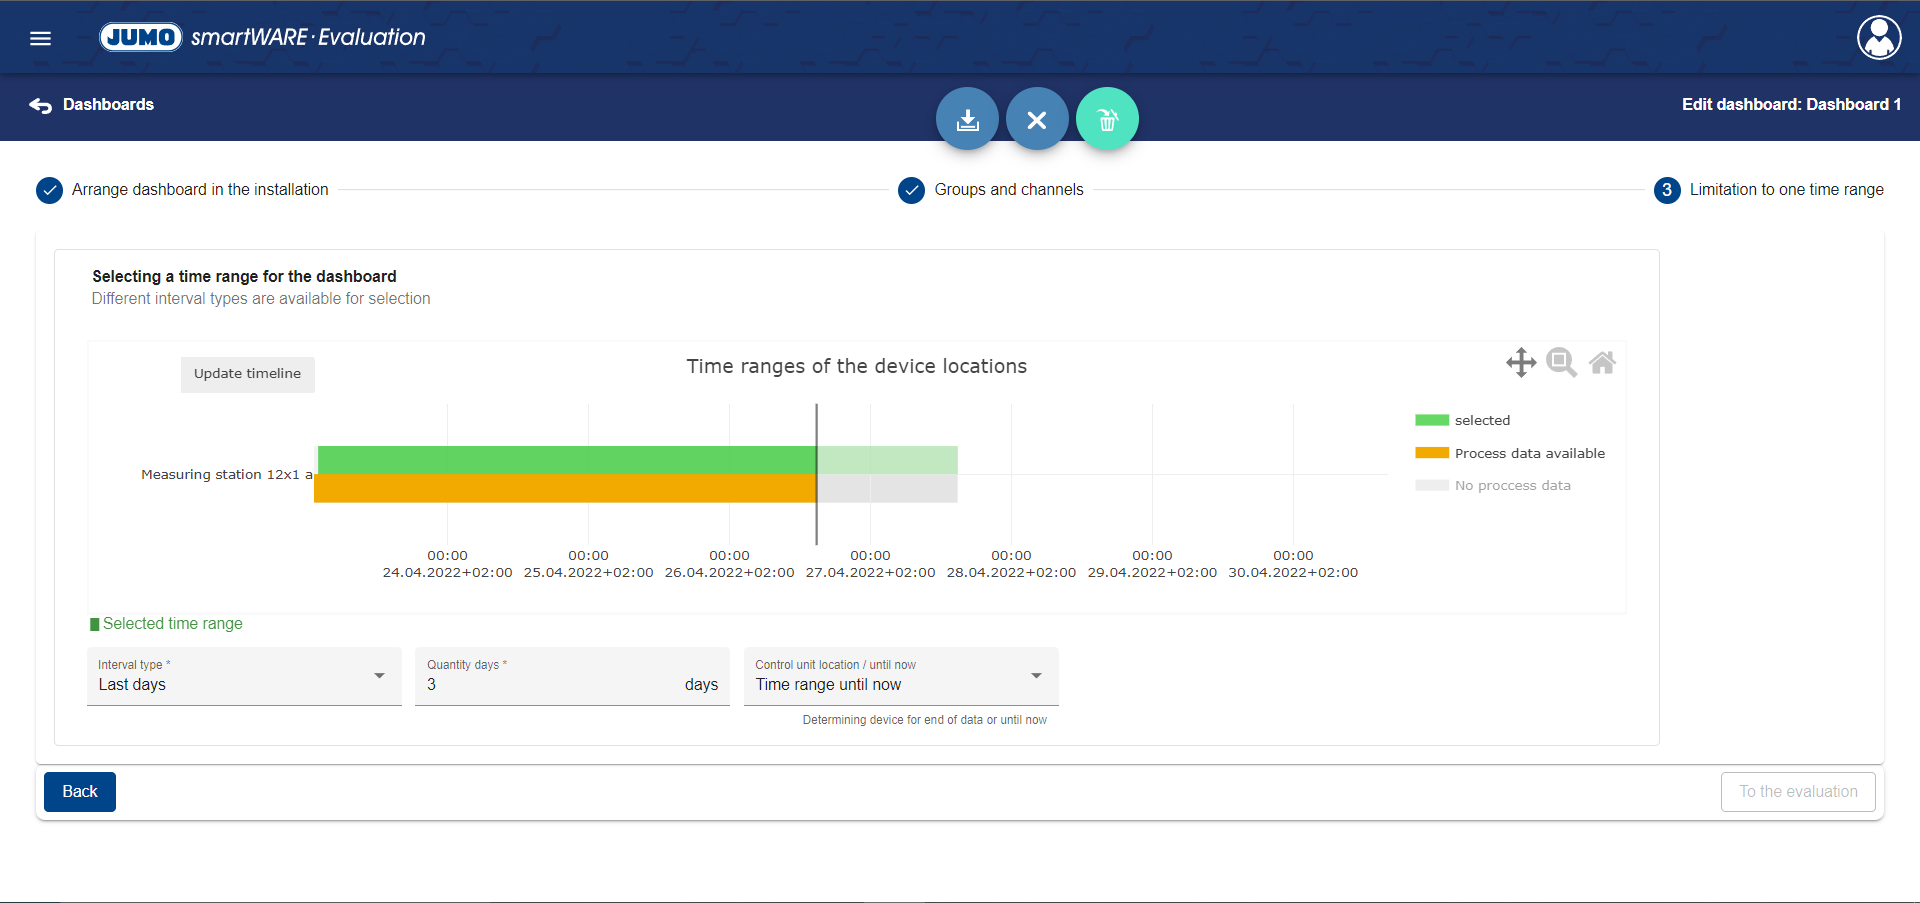This screenshot has width=1920, height=903.
Task: Go to 'Arrange dashboard in the installation' step
Action: pos(199,190)
